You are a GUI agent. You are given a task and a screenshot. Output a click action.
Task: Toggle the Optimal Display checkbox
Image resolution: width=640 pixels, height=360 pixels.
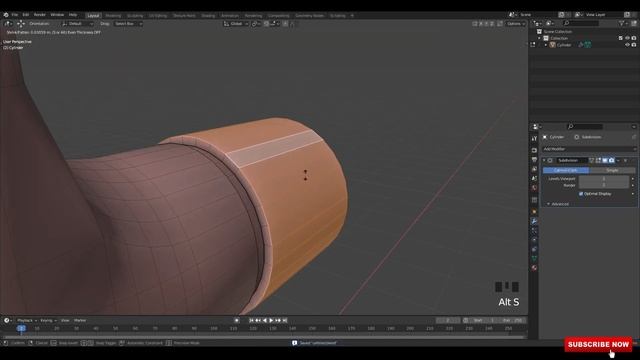click(x=581, y=194)
